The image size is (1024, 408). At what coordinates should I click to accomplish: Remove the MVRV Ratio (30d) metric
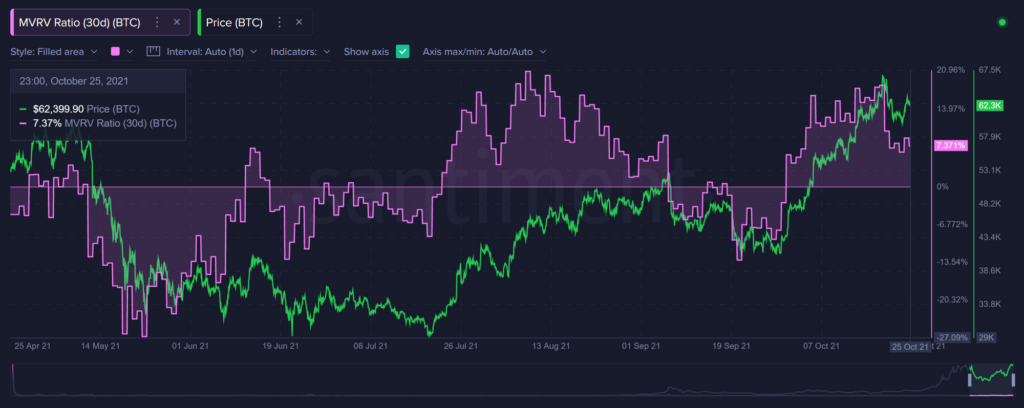pos(176,22)
